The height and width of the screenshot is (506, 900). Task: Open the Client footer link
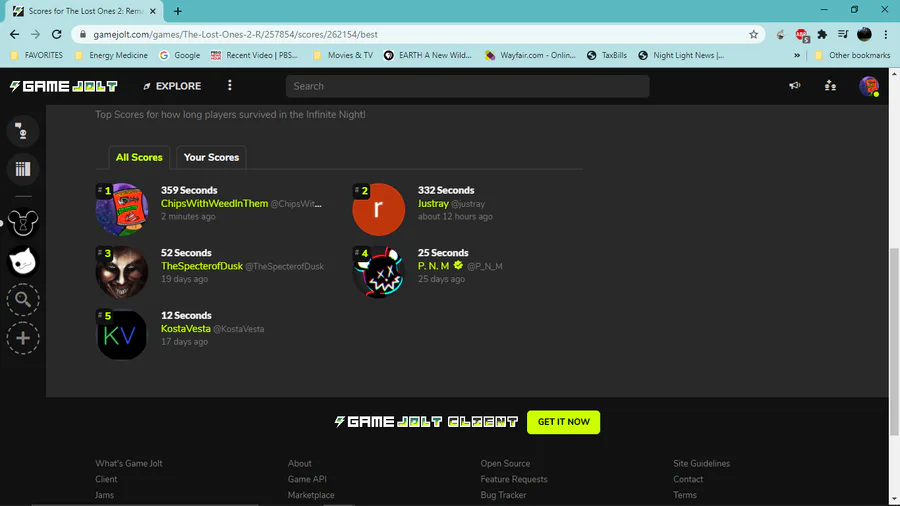tap(106, 479)
